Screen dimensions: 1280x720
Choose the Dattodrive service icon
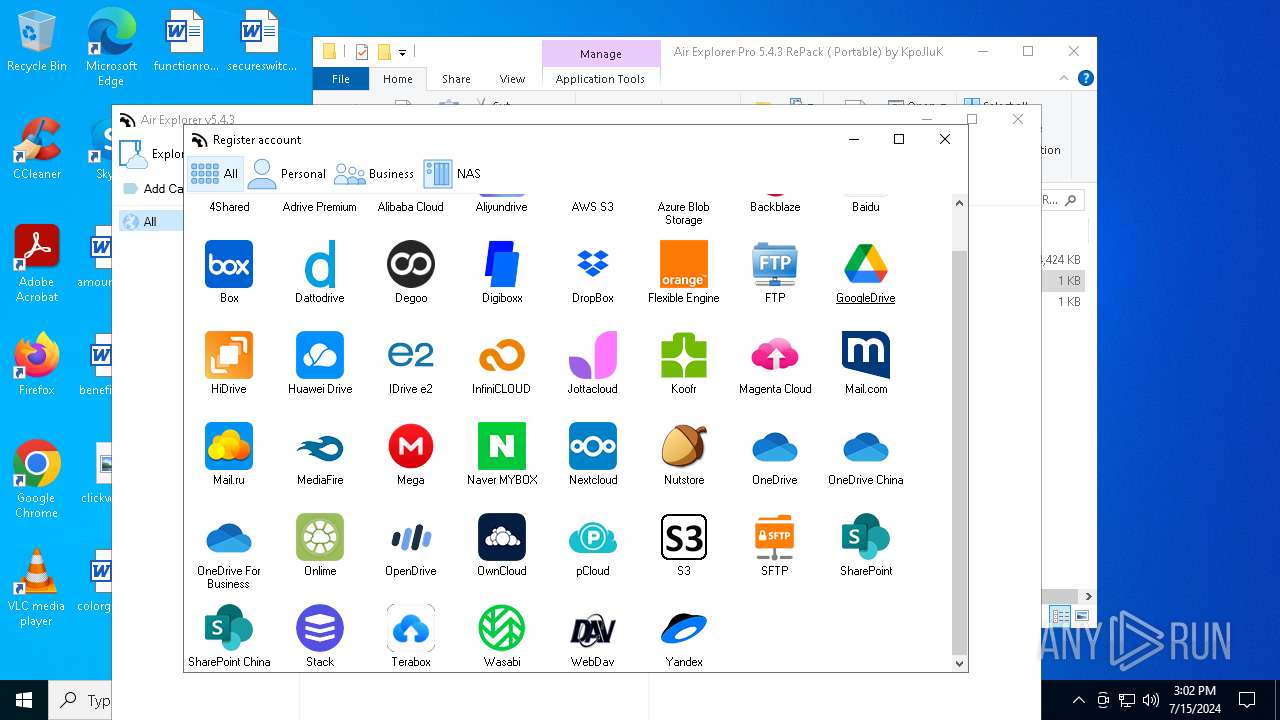[x=320, y=264]
